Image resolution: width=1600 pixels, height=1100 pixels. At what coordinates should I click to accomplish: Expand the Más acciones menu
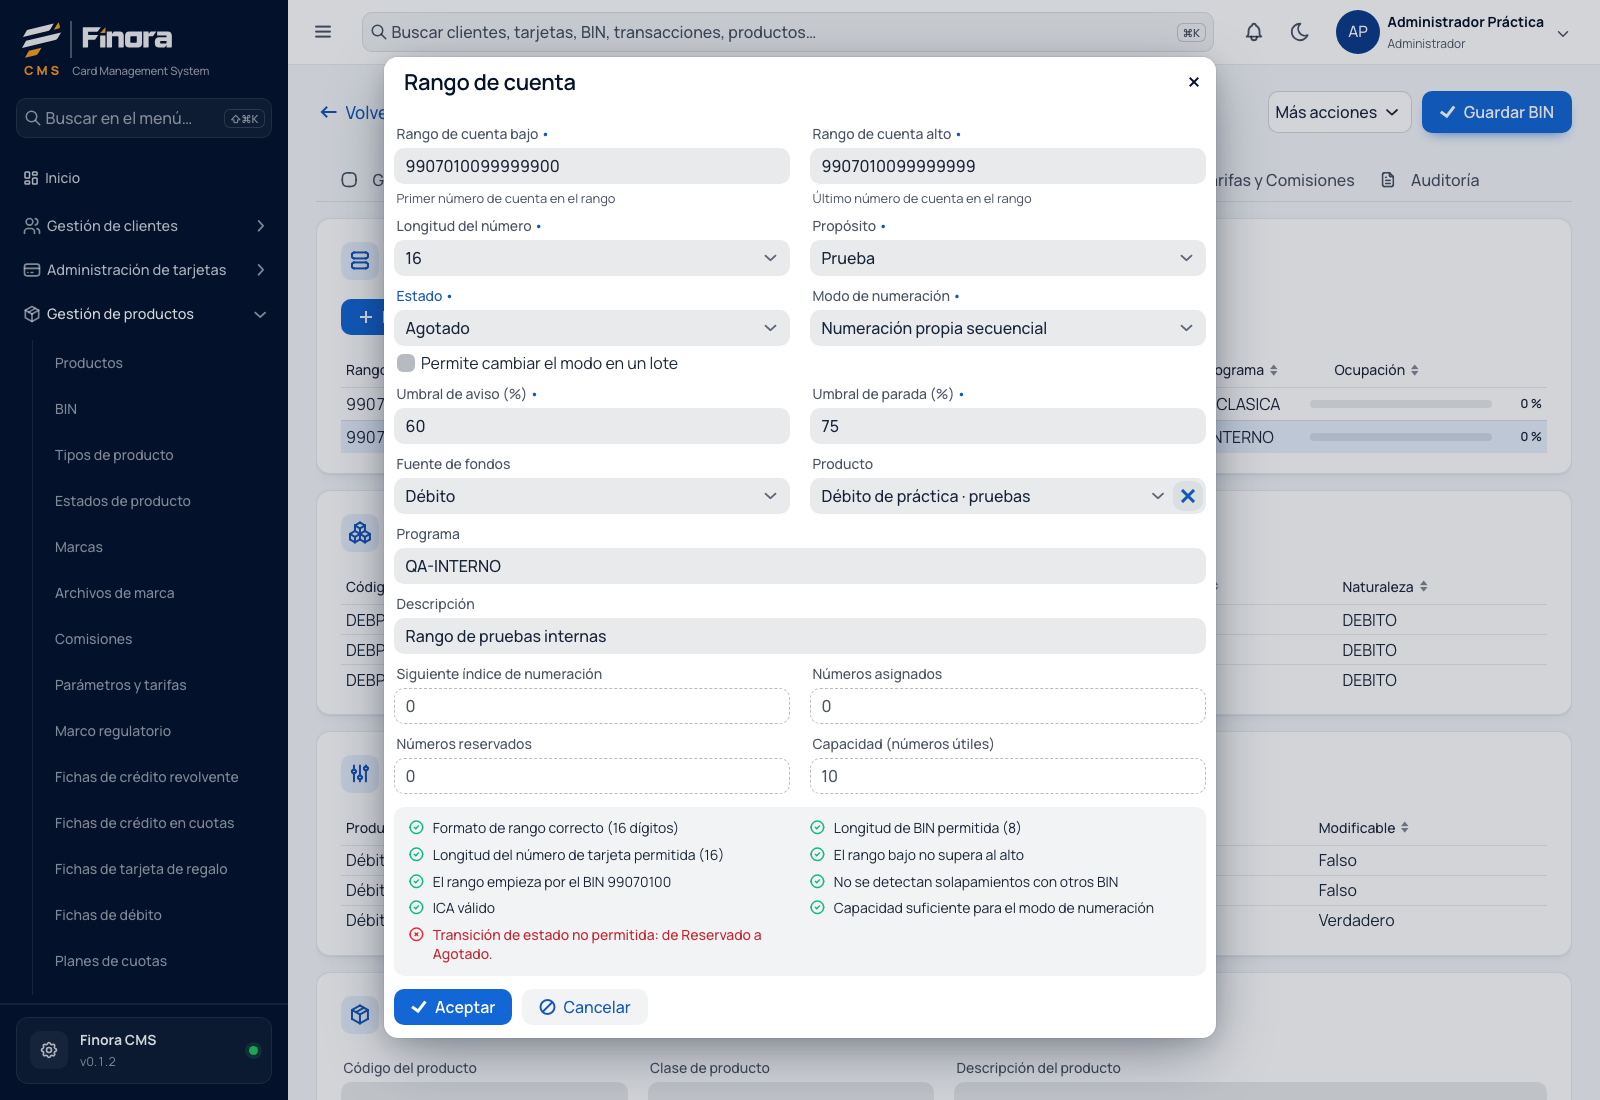tap(1340, 112)
